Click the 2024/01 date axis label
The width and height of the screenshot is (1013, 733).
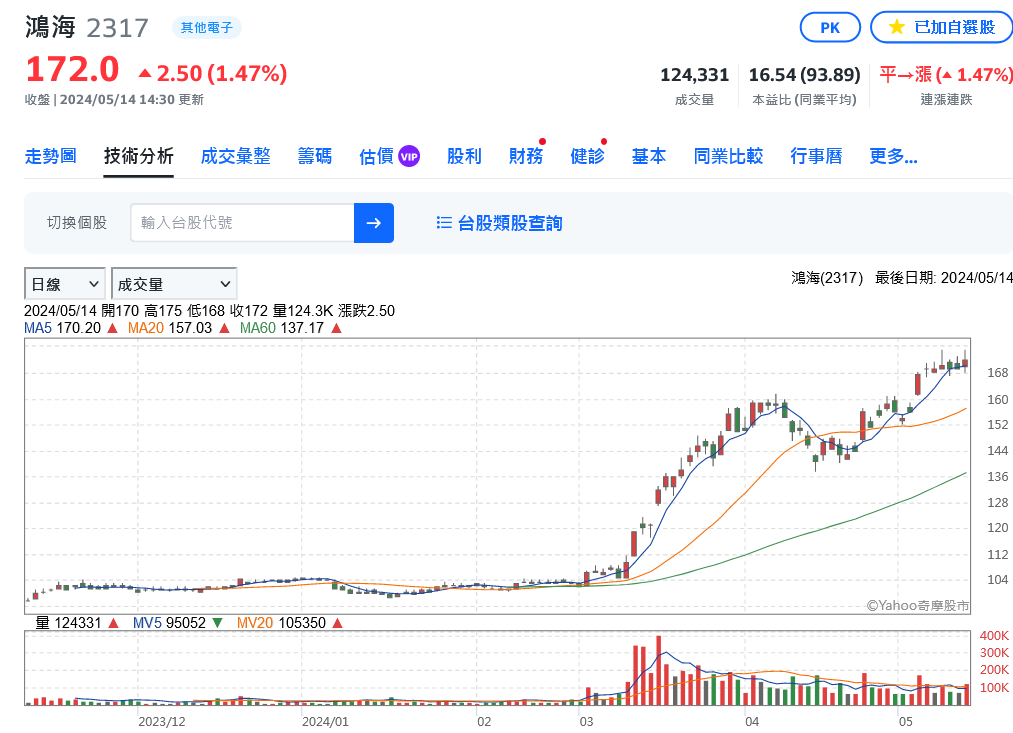(x=325, y=722)
